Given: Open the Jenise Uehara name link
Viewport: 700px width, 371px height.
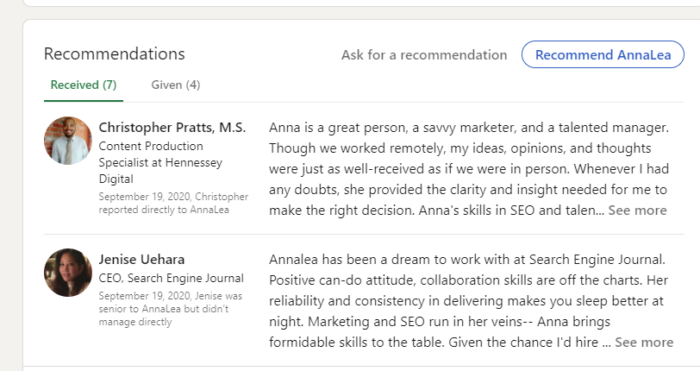Looking at the screenshot, I should tap(142, 259).
